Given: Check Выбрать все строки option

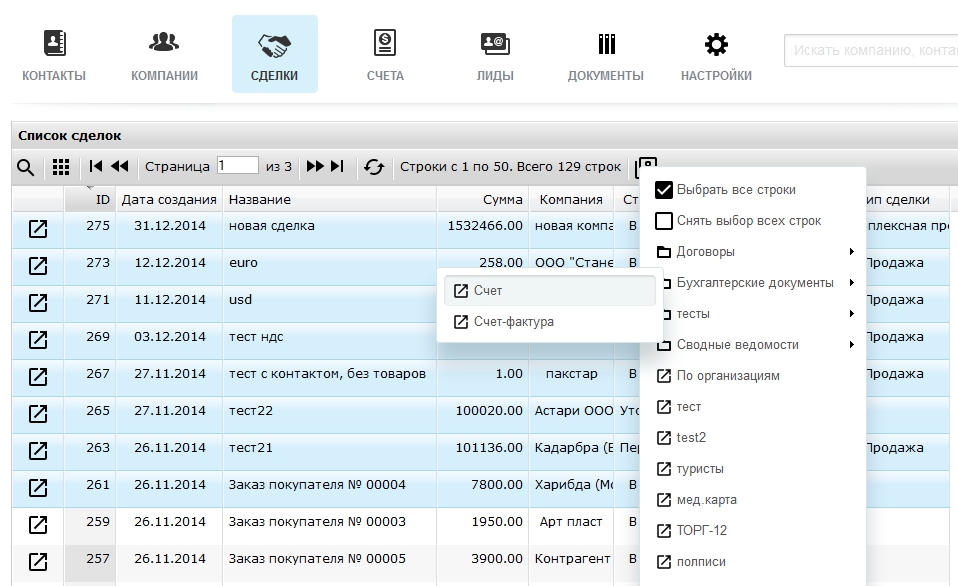Looking at the screenshot, I should pyautogui.click(x=664, y=190).
